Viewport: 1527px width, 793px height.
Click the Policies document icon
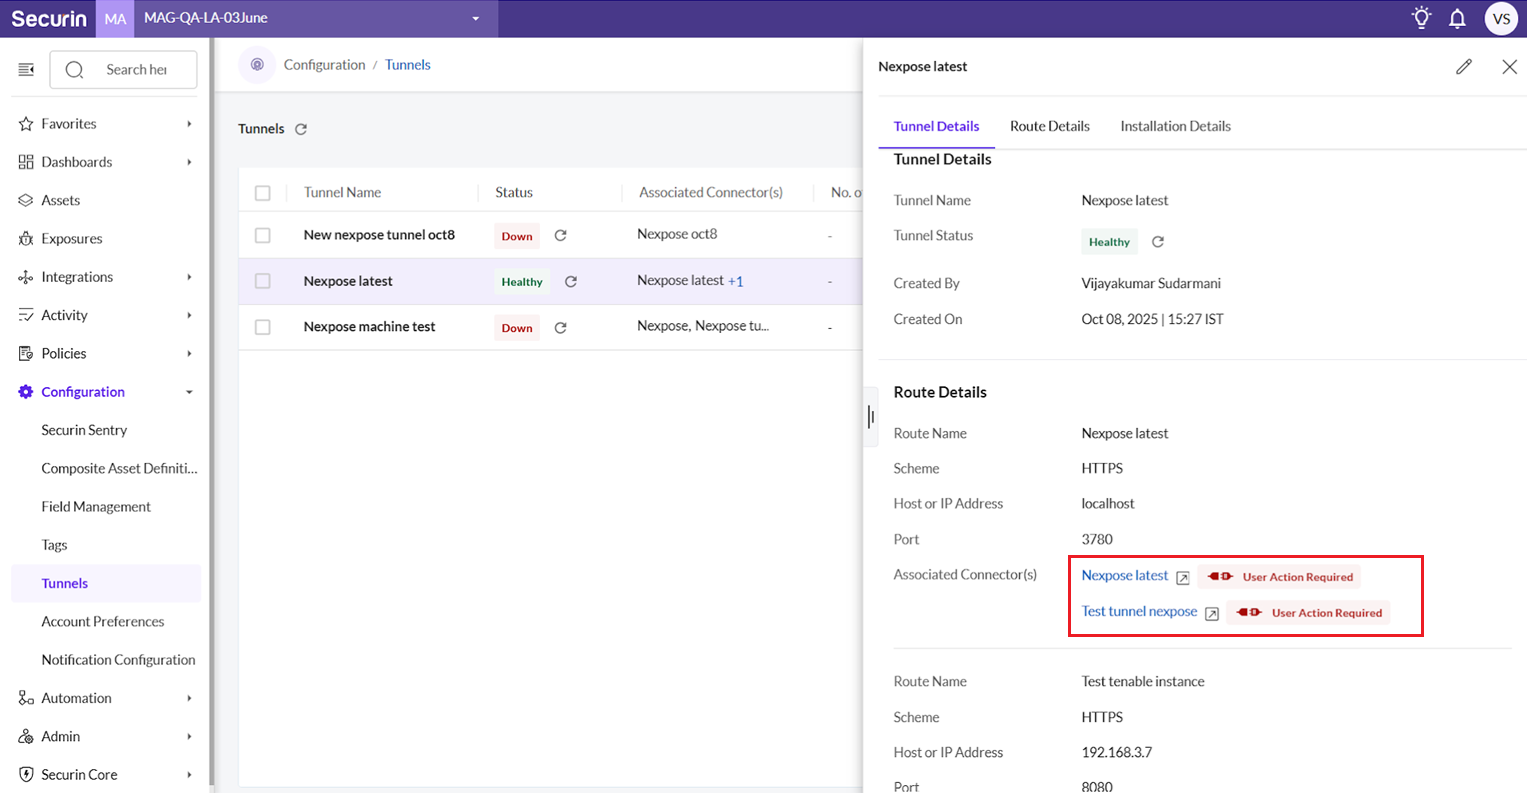(x=26, y=354)
